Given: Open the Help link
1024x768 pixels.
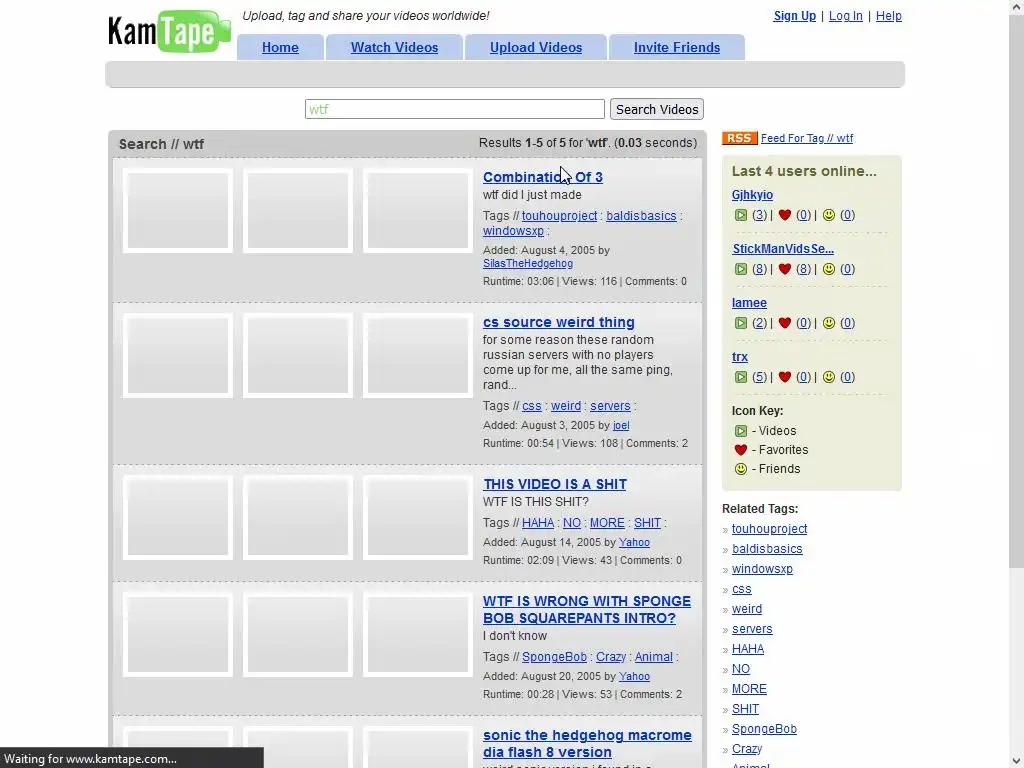Looking at the screenshot, I should point(889,16).
